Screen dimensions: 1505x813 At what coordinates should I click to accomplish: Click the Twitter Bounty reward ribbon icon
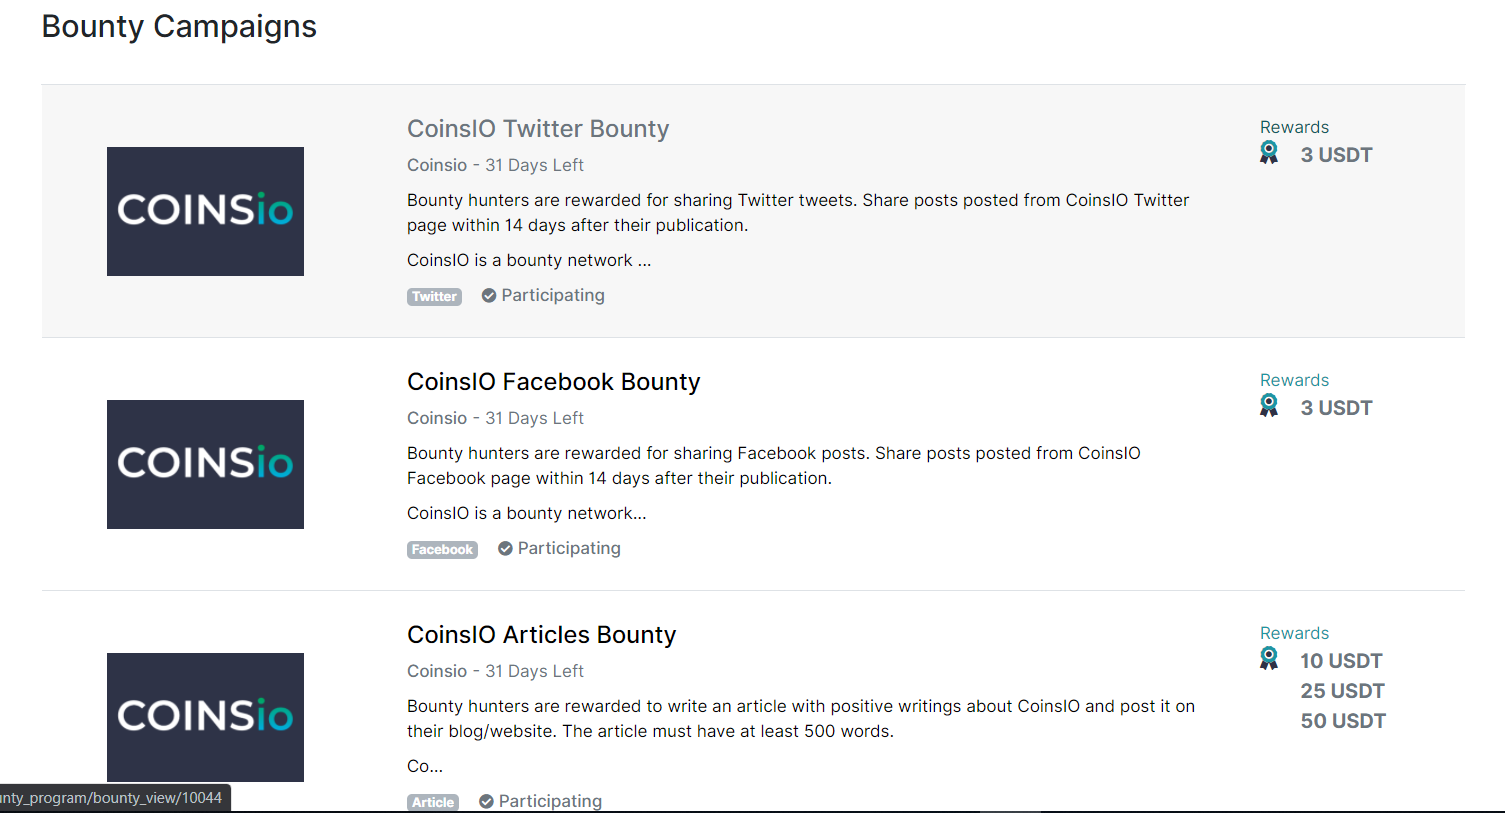point(1269,153)
